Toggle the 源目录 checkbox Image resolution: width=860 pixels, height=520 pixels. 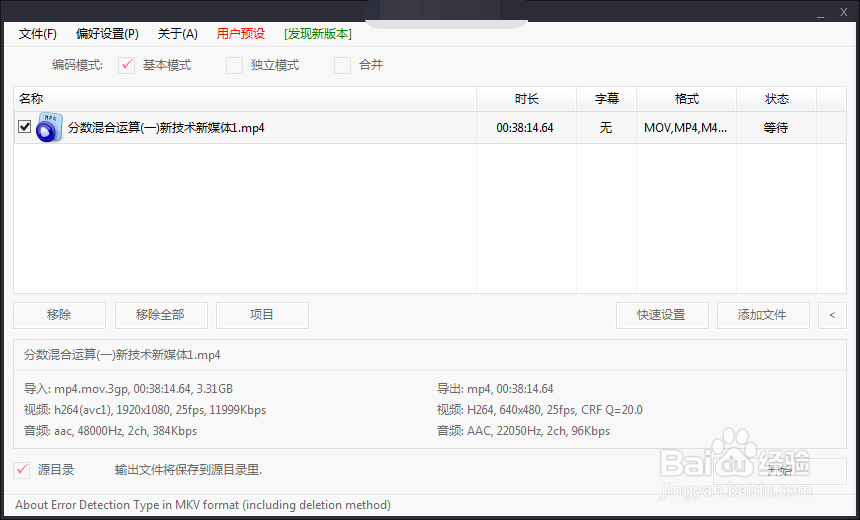coord(22,470)
